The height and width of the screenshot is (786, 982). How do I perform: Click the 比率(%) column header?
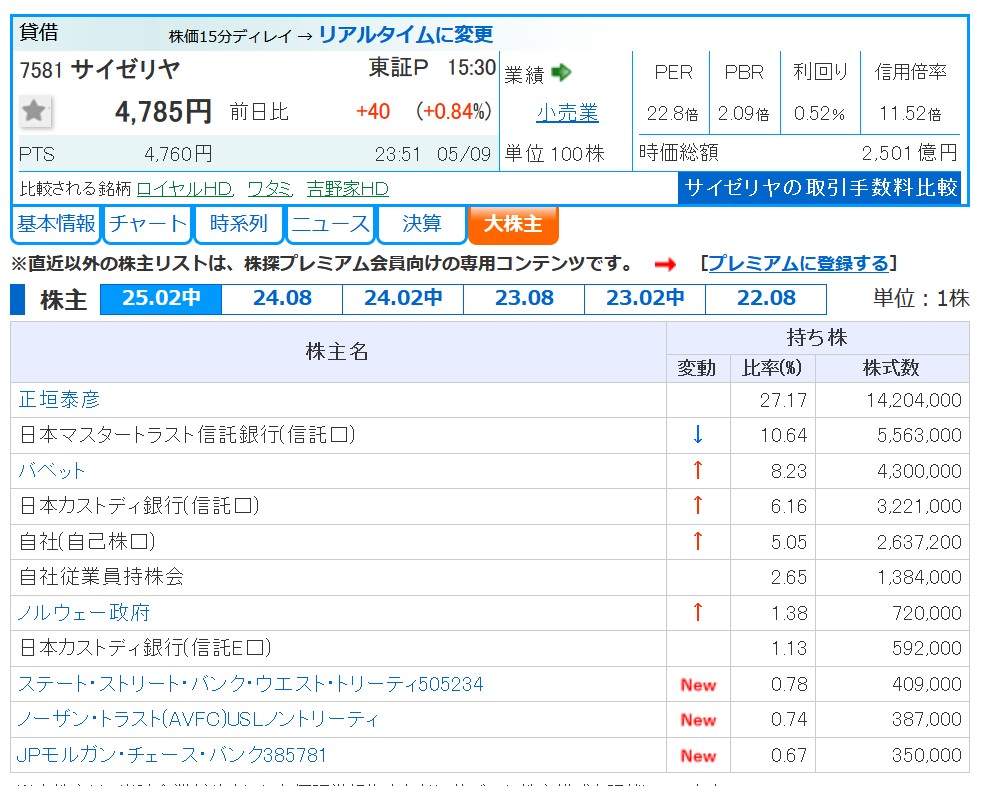pyautogui.click(x=772, y=368)
